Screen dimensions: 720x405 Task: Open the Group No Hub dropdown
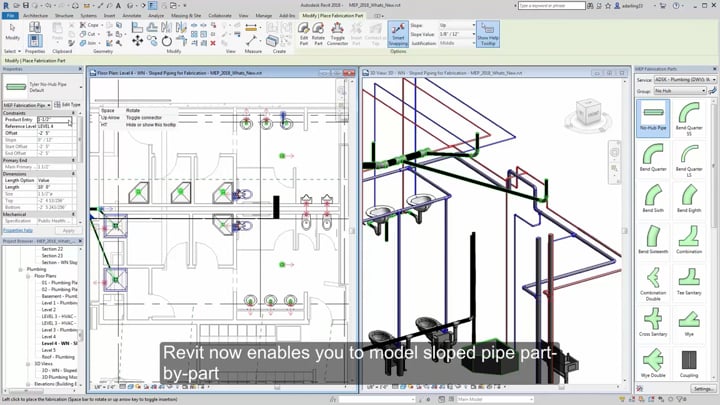coord(680,91)
